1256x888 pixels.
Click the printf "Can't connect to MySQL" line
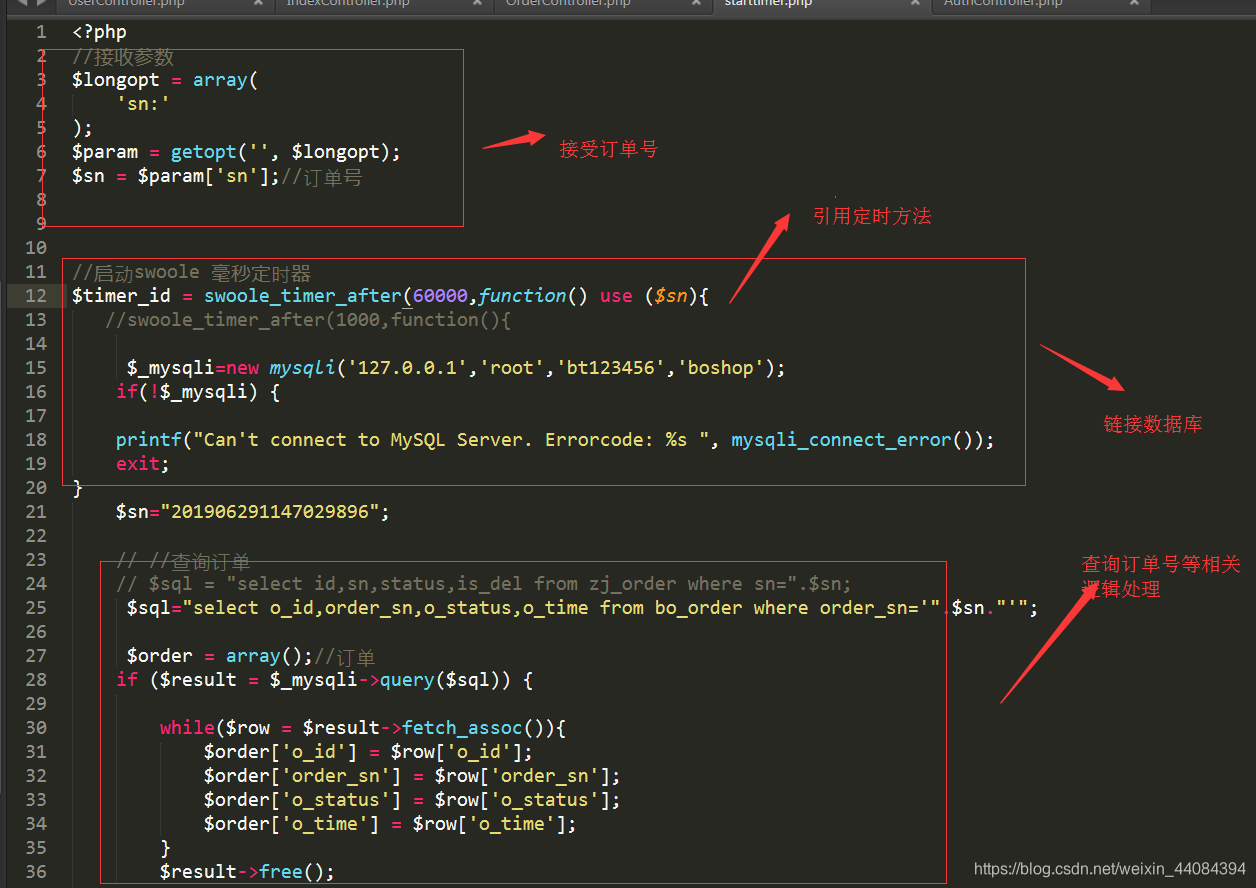click(555, 440)
